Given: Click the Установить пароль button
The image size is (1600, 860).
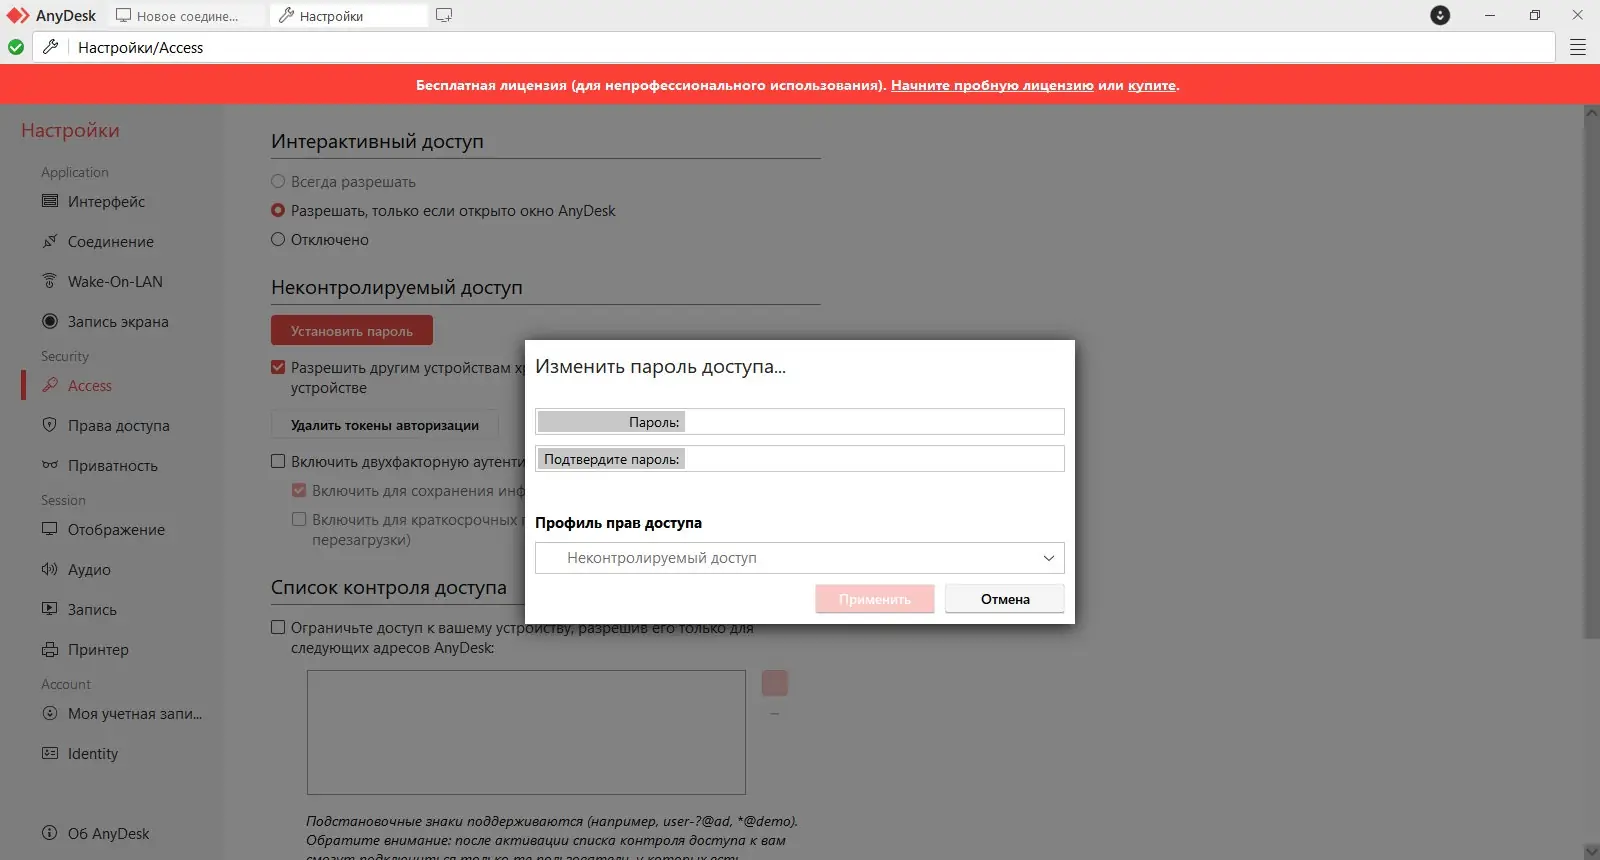Looking at the screenshot, I should pyautogui.click(x=352, y=331).
